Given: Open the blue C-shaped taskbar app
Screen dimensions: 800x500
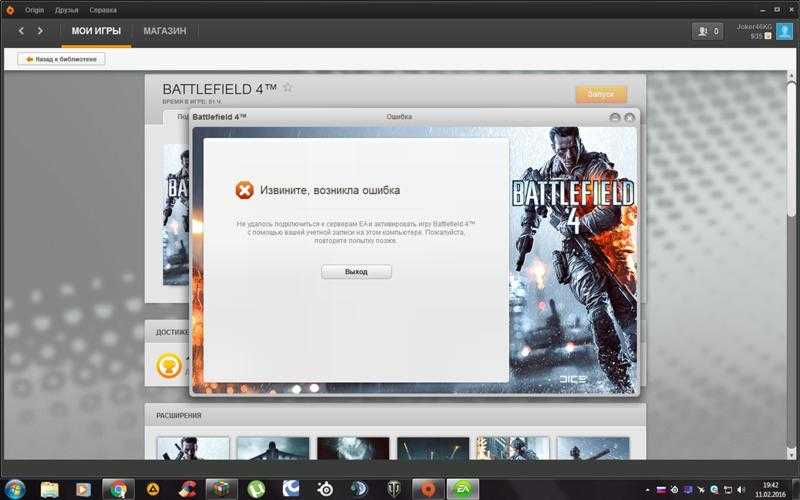Looking at the screenshot, I should (291, 489).
